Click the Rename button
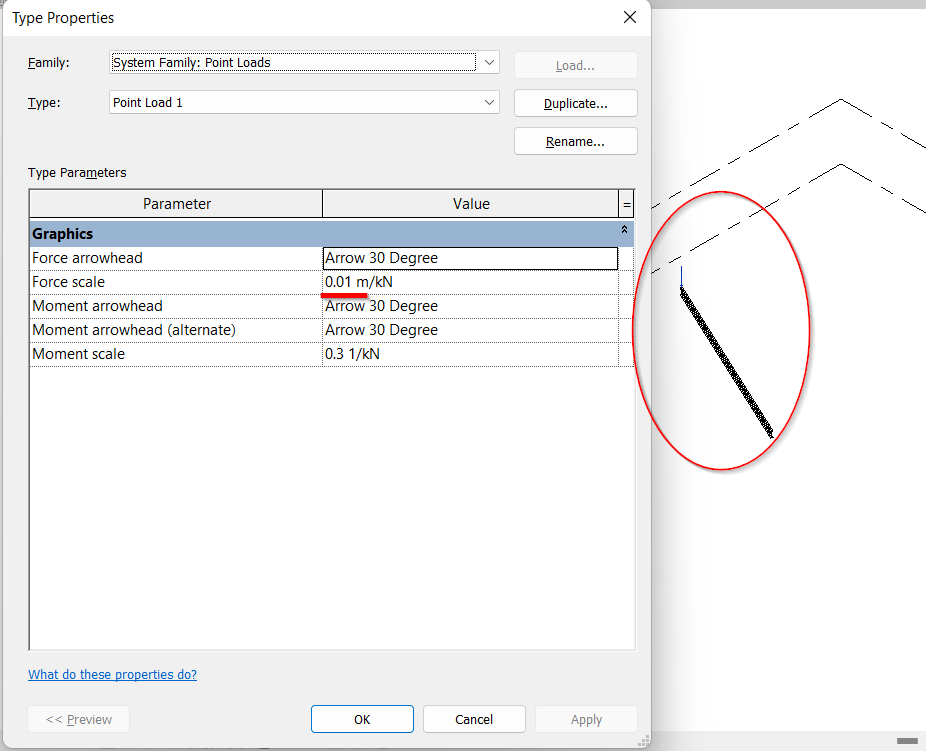The width and height of the screenshot is (926, 751). [575, 141]
